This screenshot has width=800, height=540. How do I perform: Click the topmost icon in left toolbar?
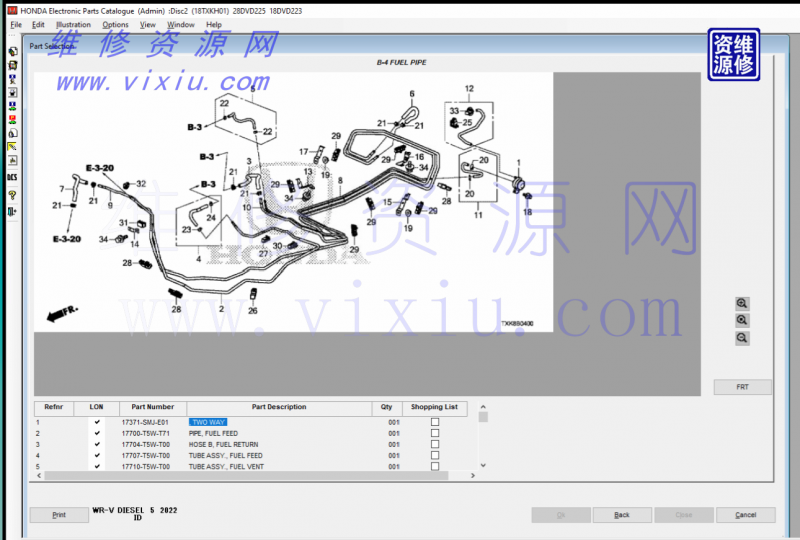12,52
